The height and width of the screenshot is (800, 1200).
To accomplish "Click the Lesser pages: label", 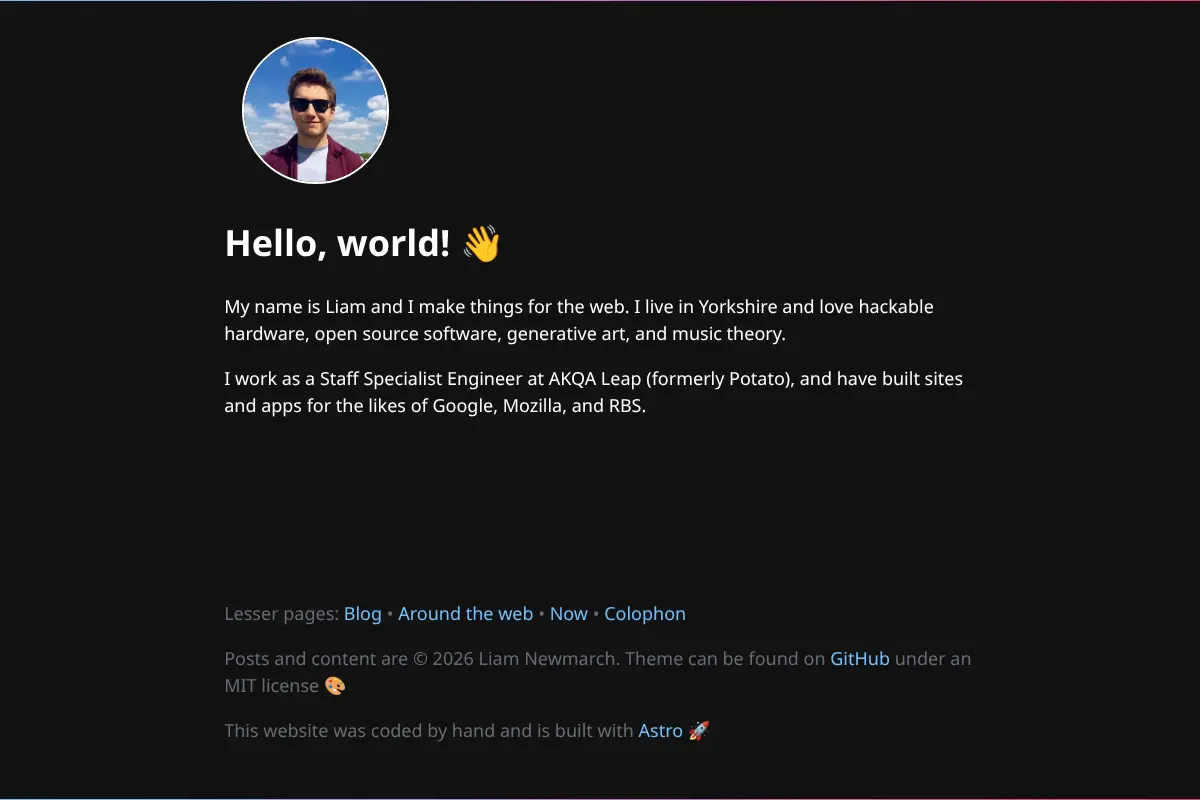I will (x=282, y=614).
